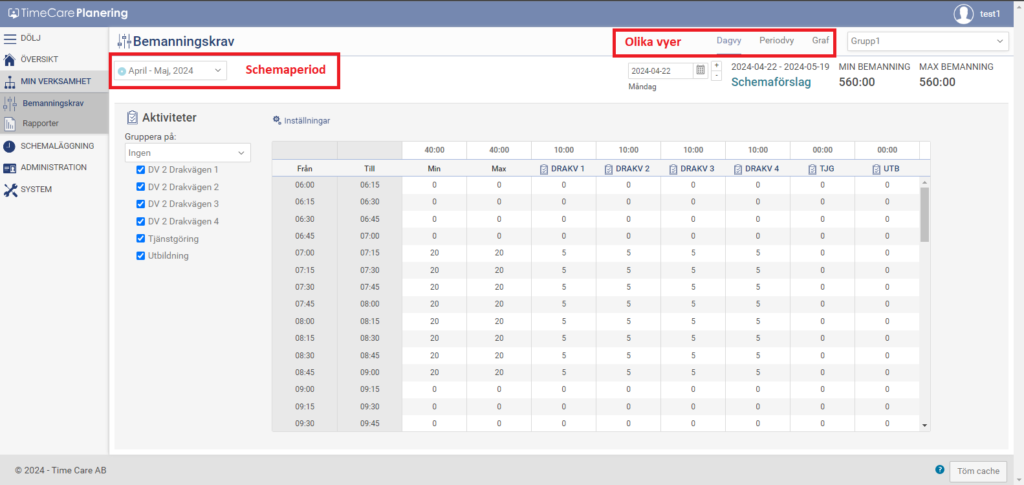Click the help question mark icon

940,469
